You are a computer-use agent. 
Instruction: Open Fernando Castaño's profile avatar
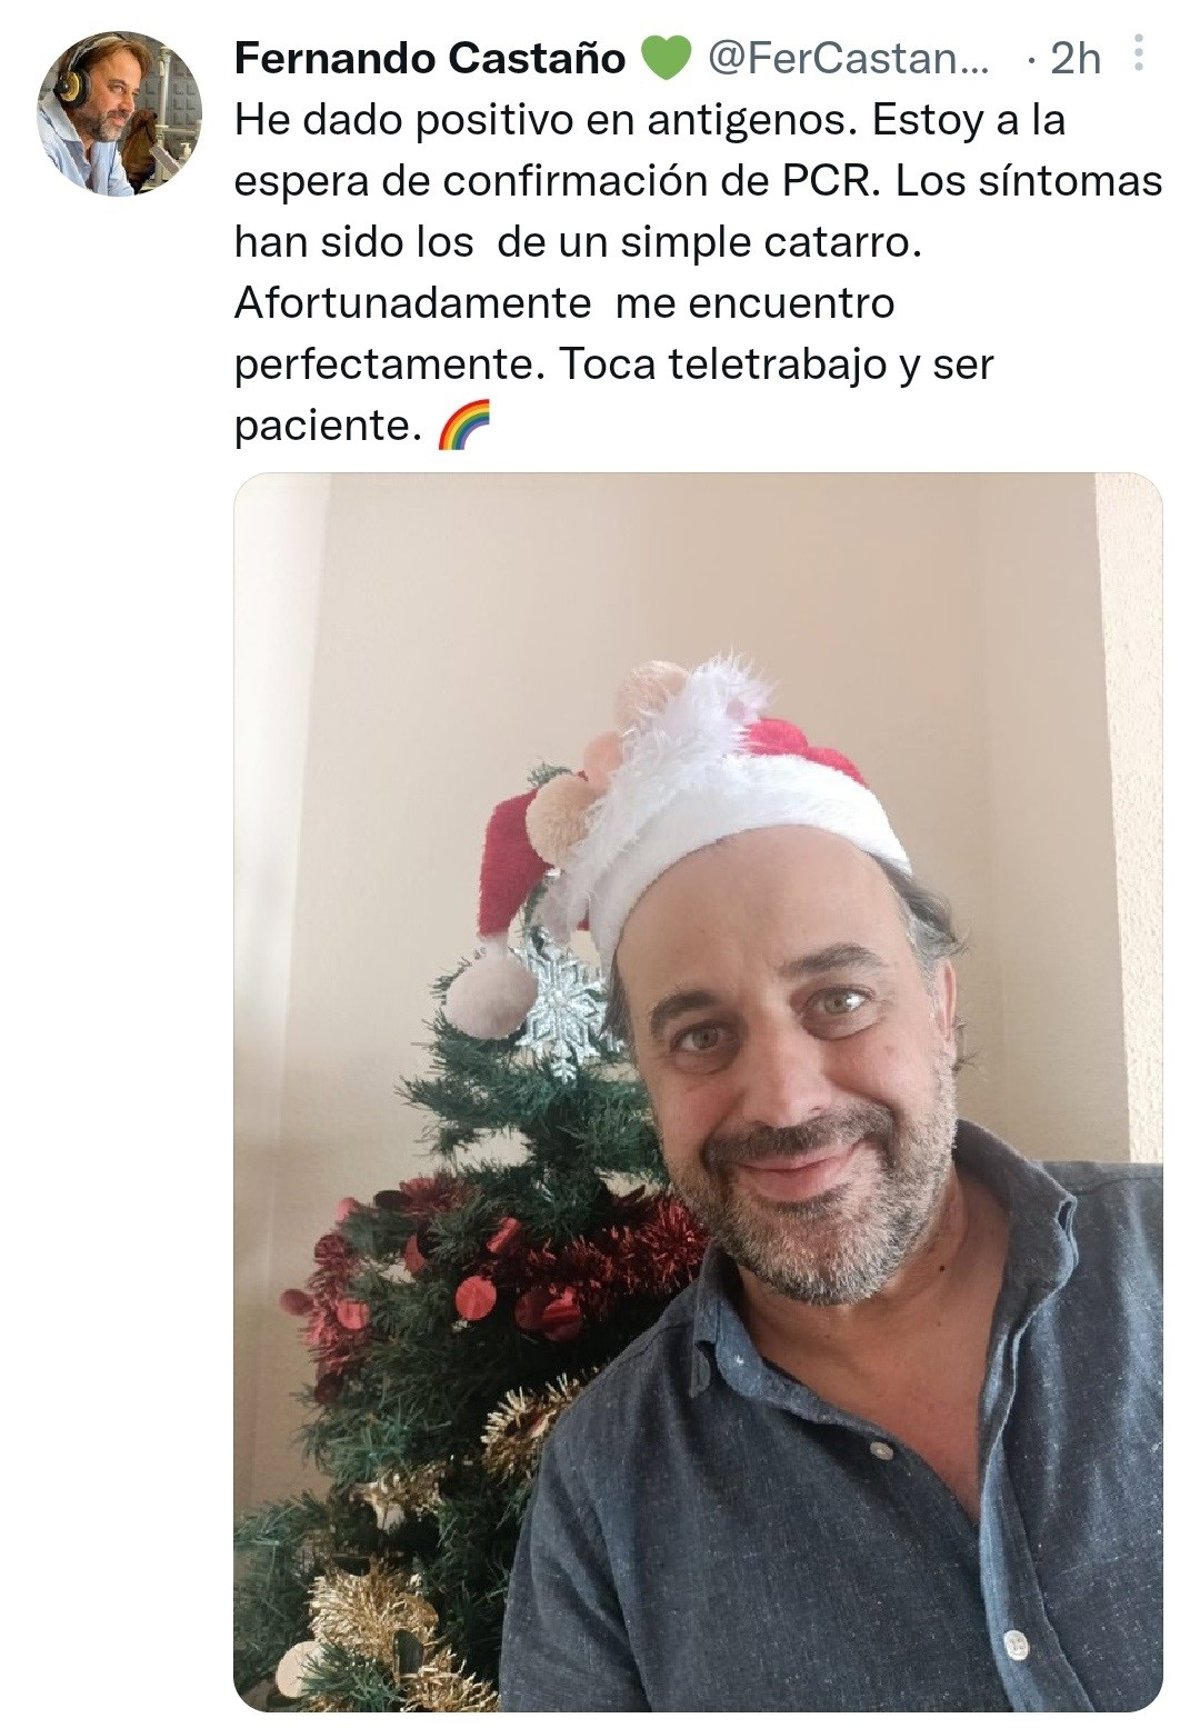[x=119, y=113]
